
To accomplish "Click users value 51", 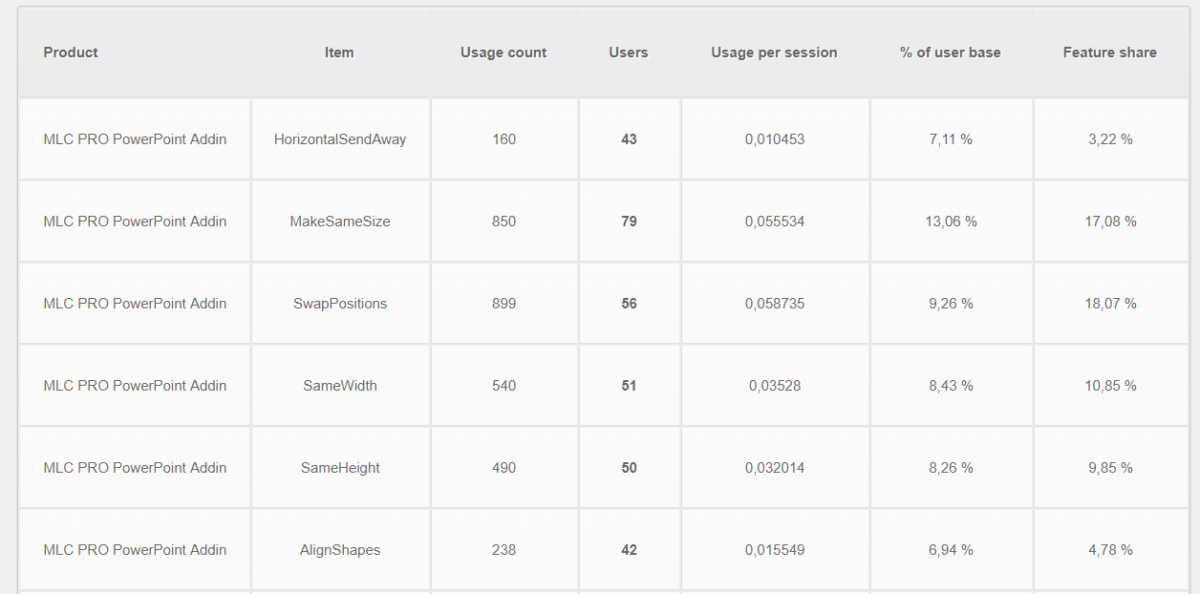I will (629, 385).
